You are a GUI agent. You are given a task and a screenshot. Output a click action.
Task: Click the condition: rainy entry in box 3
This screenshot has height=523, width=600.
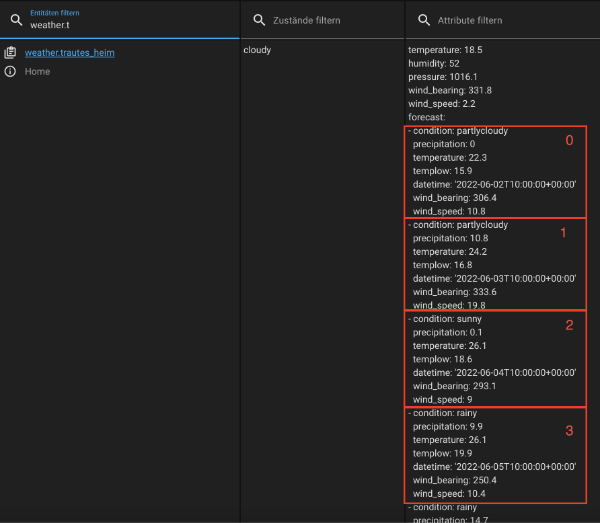[x=446, y=413]
